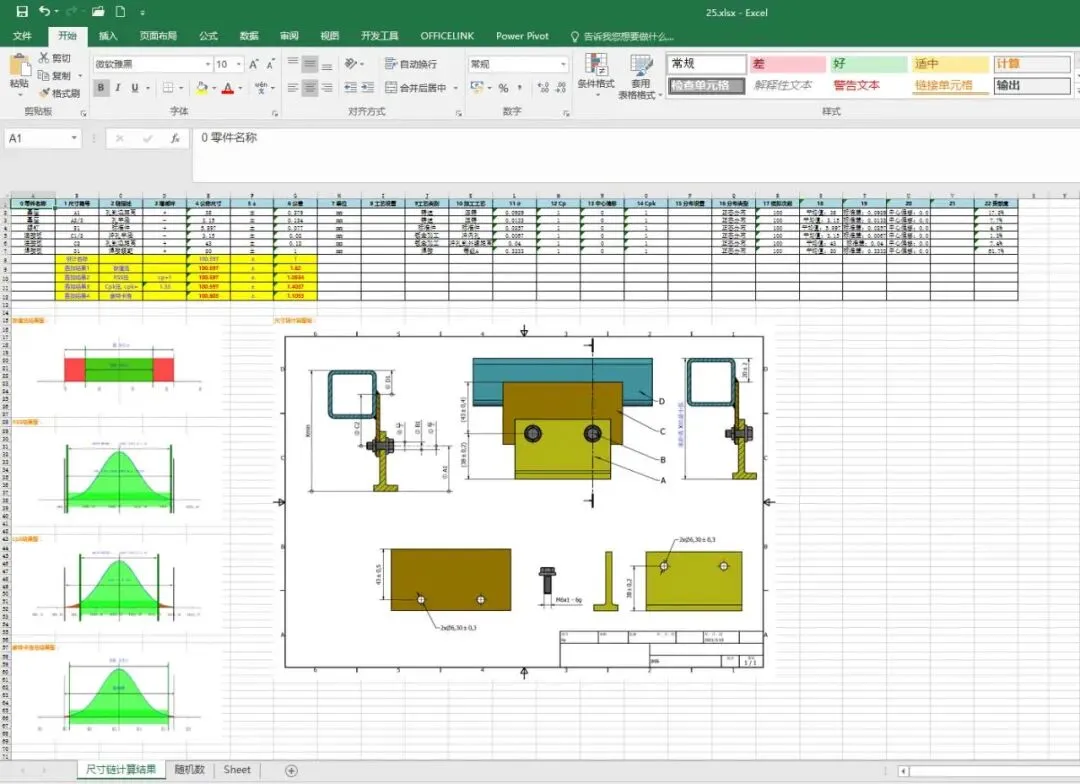
Task: Click the Increase Font Size icon
Action: coord(253,64)
